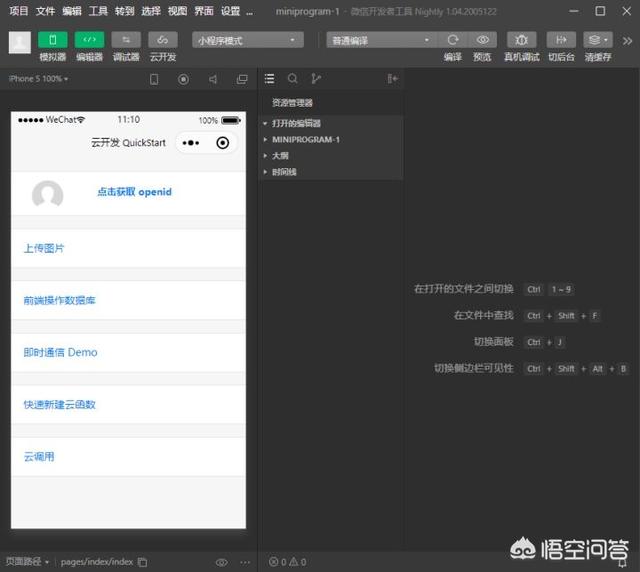Click the simulator phone rotate icon

coord(154,79)
